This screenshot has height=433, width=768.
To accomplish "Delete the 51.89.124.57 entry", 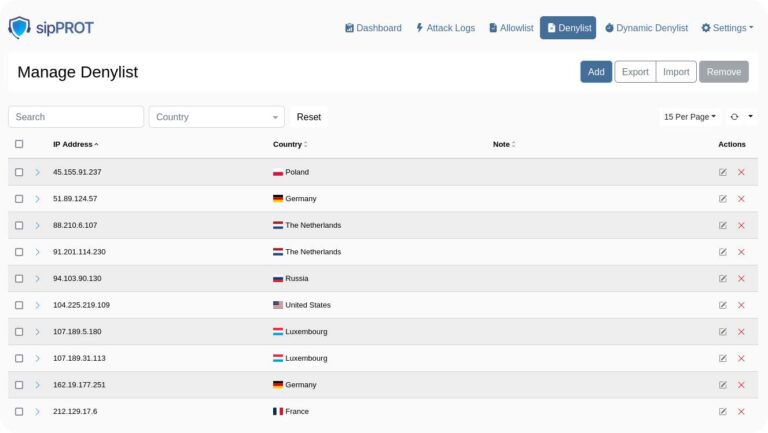I will click(741, 198).
